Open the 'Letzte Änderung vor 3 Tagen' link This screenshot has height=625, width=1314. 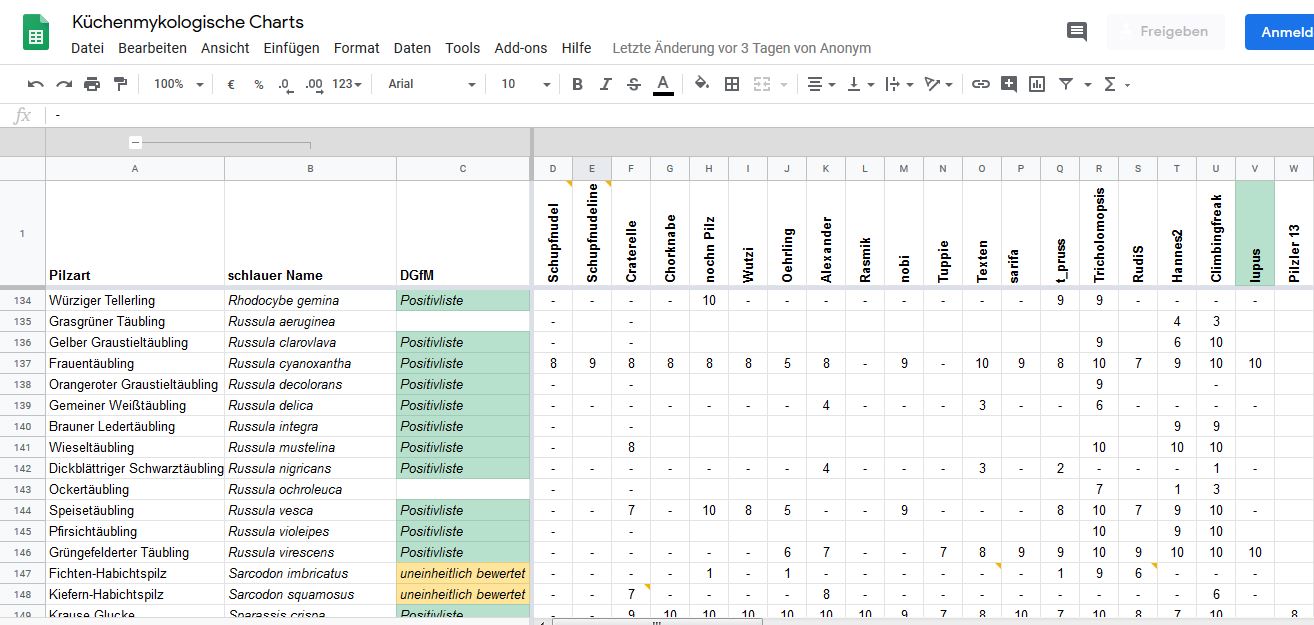(x=741, y=48)
